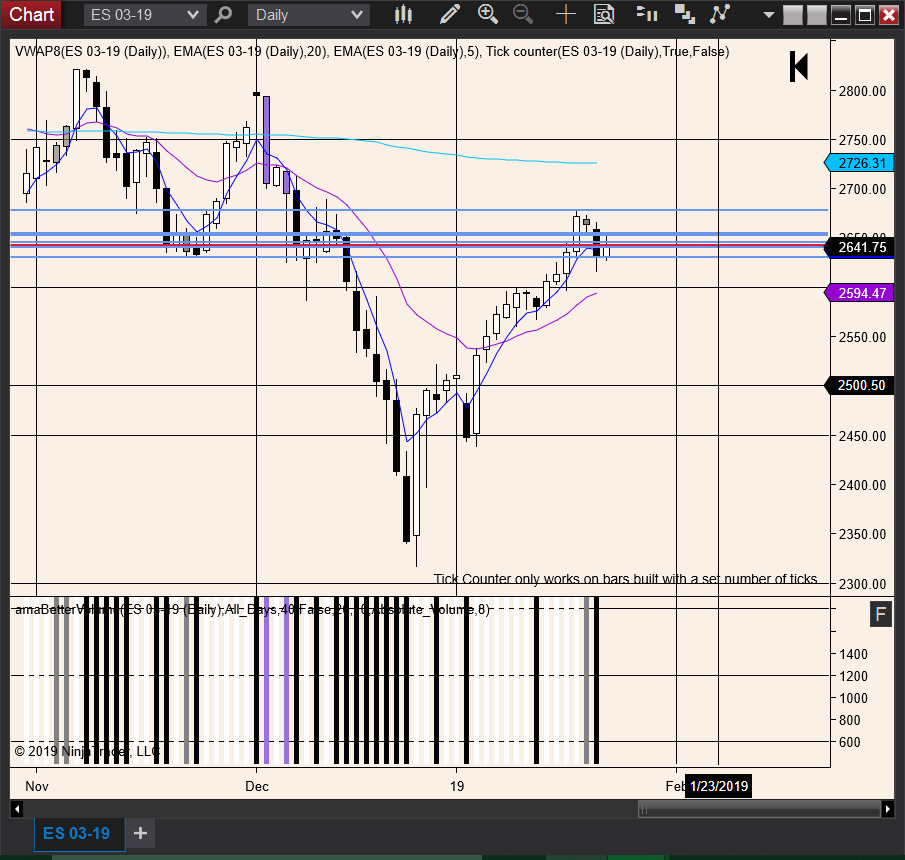The height and width of the screenshot is (860, 905).
Task: Open the chart bar style selector
Action: pyautogui.click(x=403, y=14)
